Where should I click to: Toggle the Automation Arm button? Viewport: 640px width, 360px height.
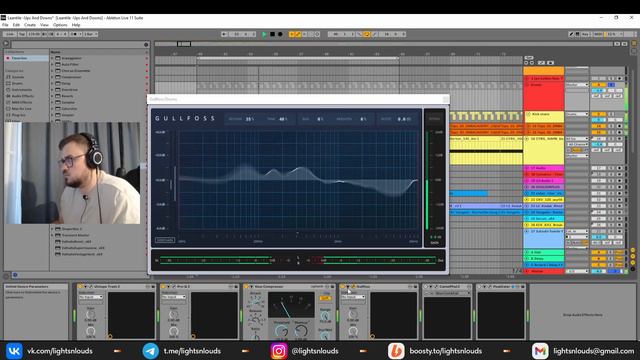click(x=298, y=34)
